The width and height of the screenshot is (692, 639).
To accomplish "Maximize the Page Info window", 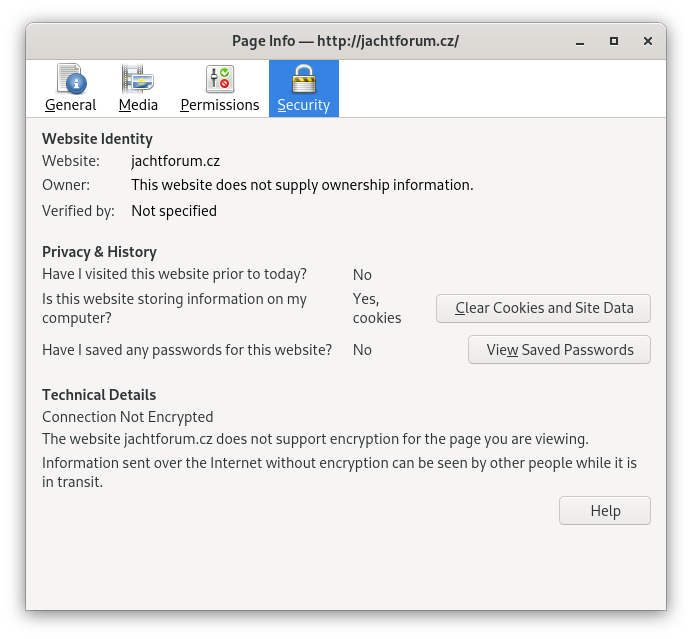I will click(614, 41).
